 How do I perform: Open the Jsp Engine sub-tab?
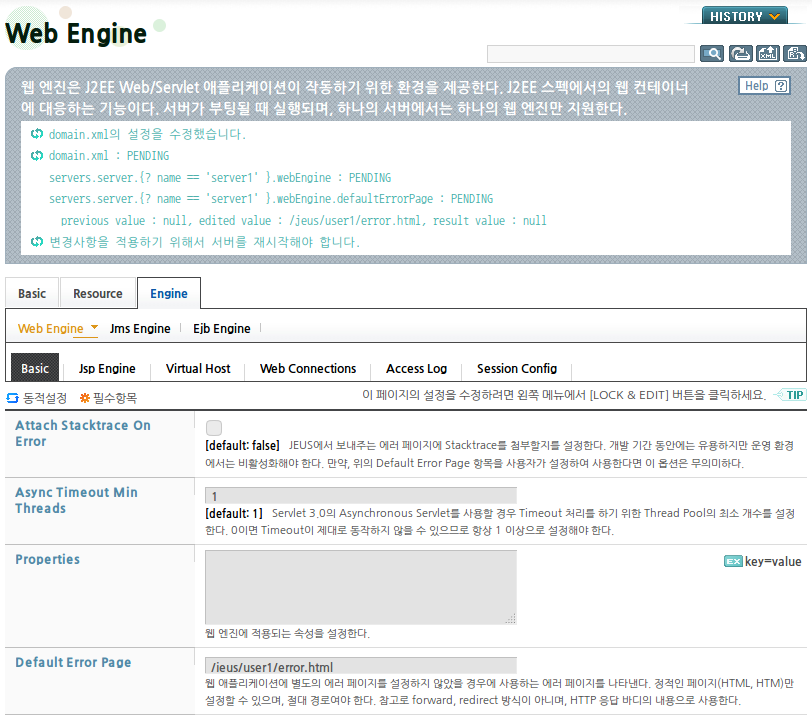click(107, 368)
